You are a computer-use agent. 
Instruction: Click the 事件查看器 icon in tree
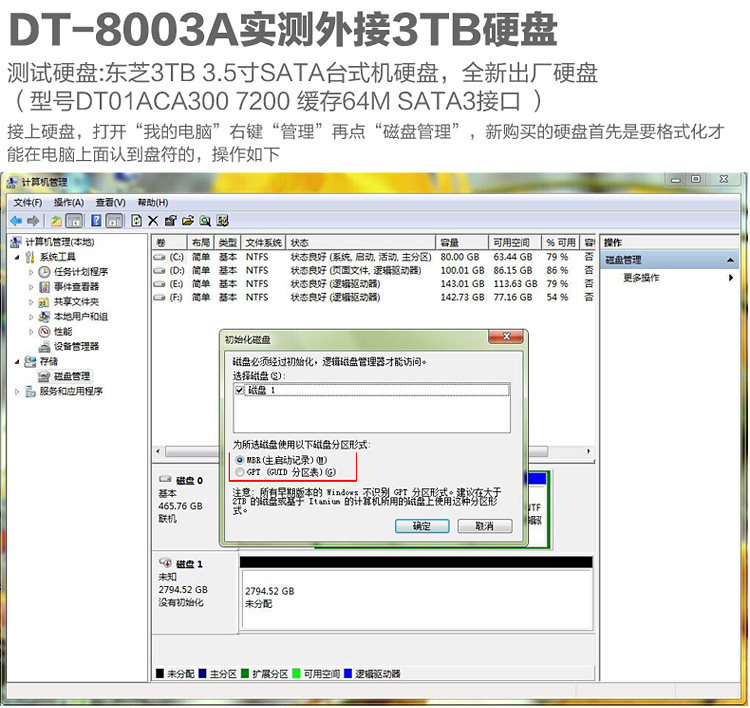[x=44, y=287]
